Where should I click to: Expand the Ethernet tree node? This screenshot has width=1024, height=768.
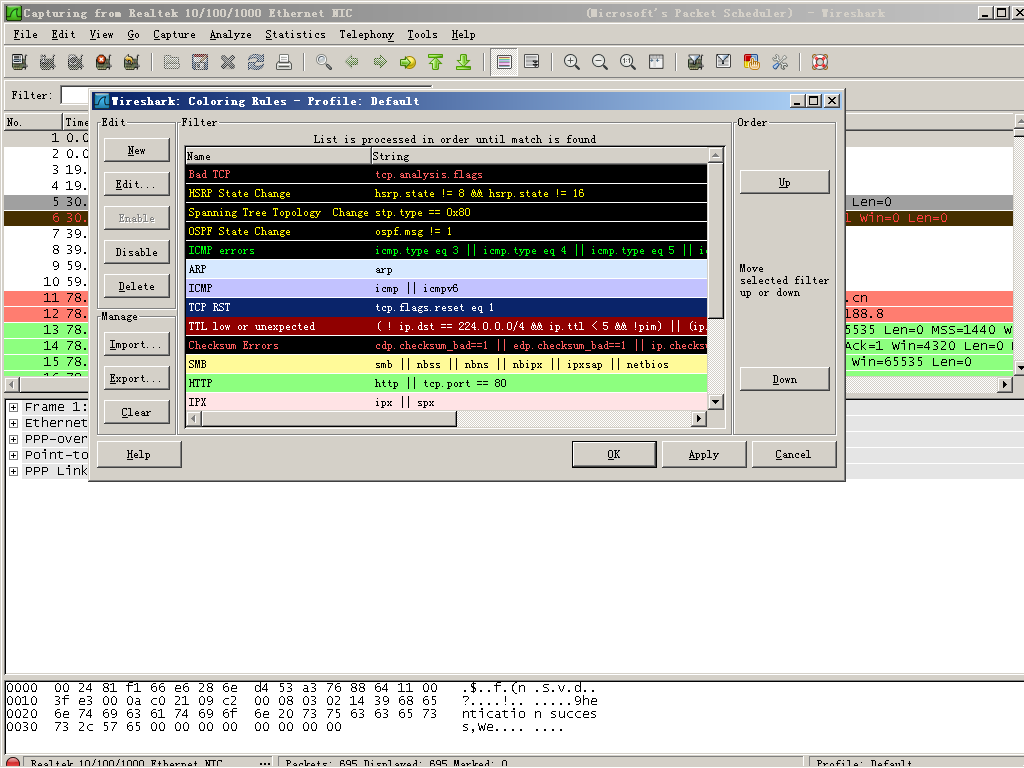13,423
